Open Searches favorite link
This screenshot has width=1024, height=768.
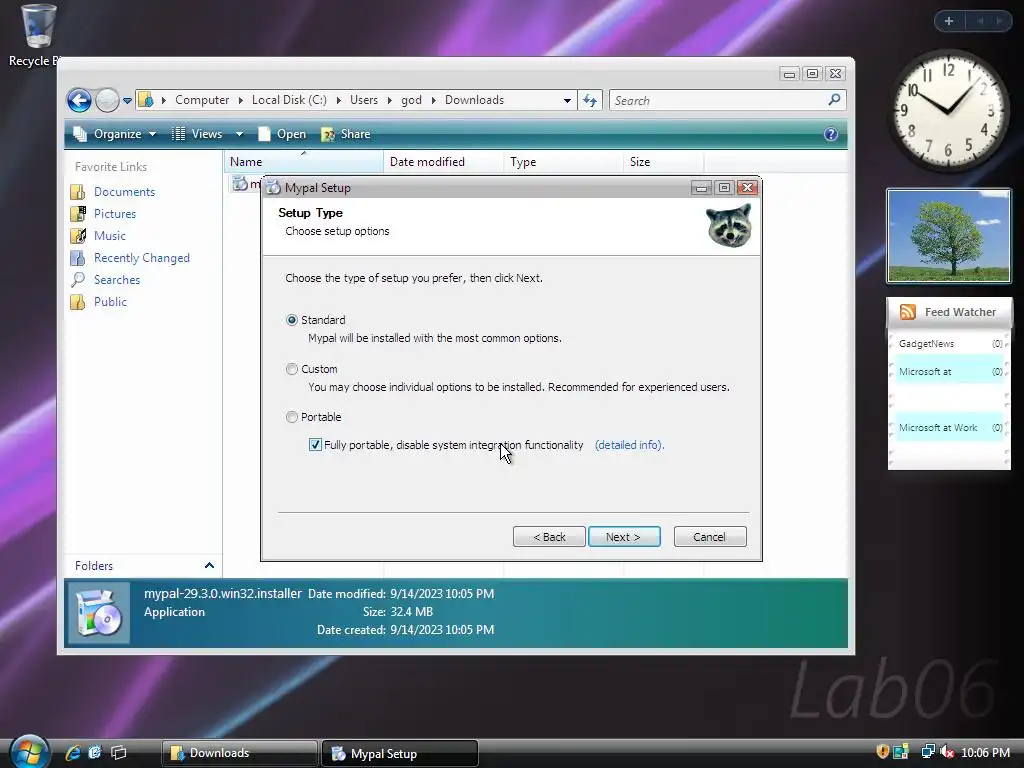point(117,280)
